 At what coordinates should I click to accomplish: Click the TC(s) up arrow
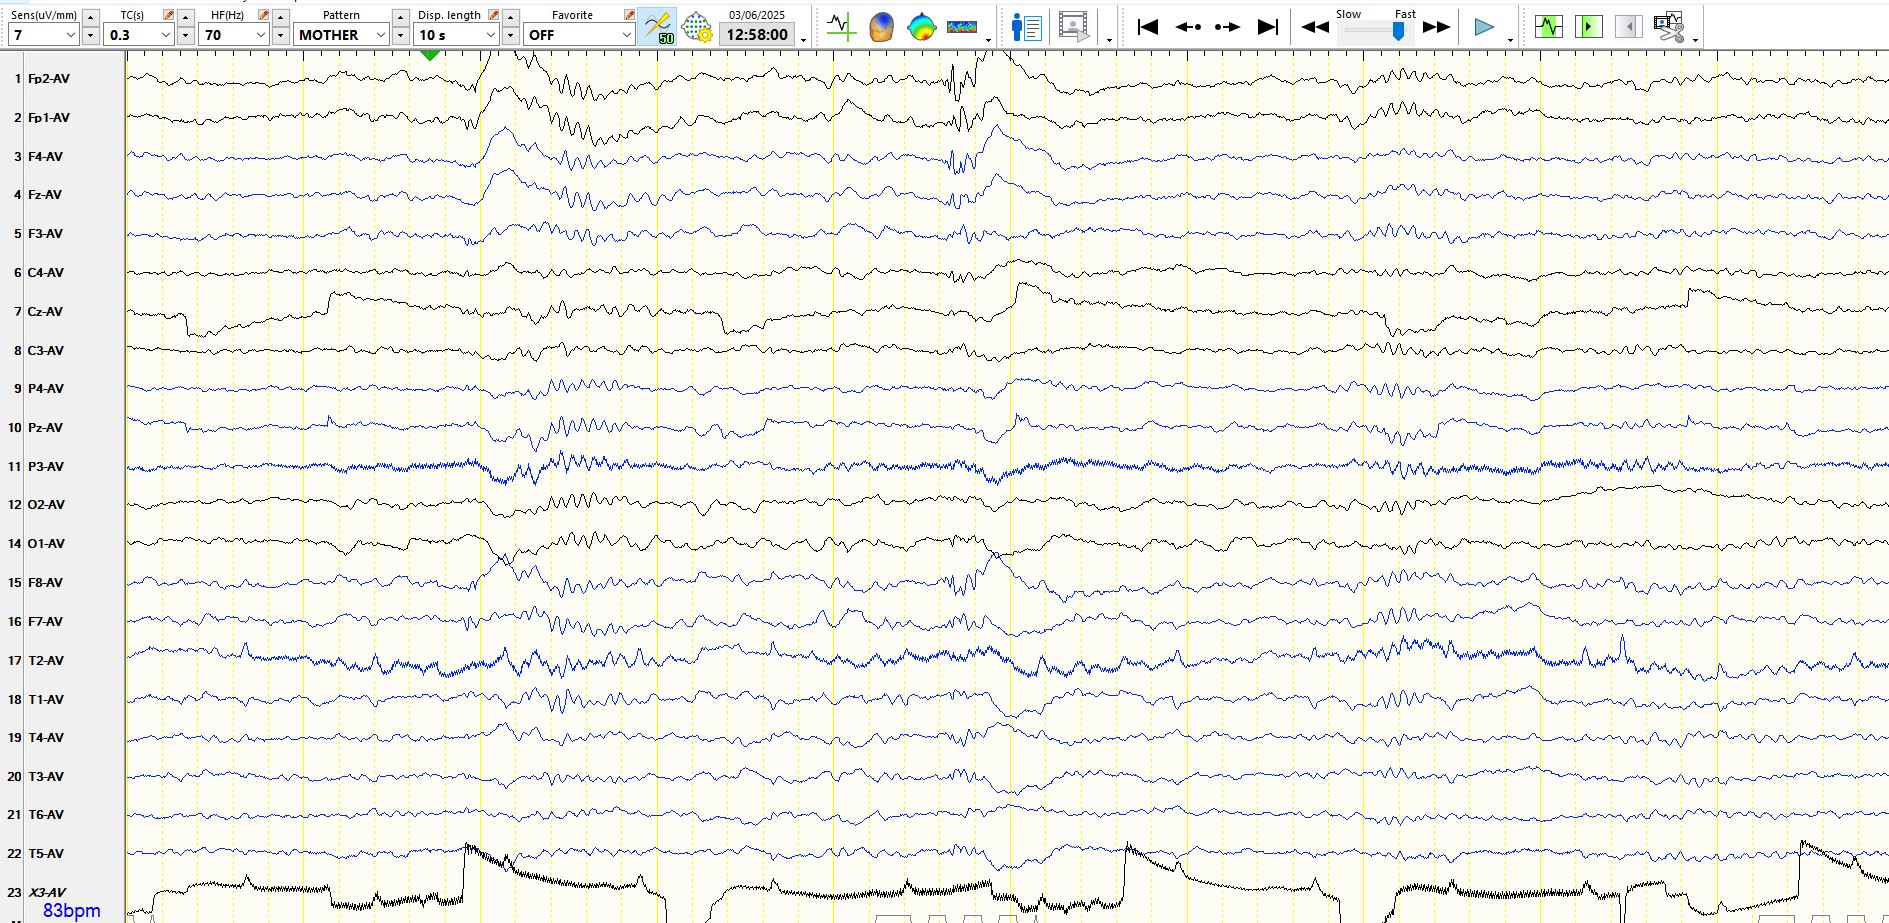[186, 17]
